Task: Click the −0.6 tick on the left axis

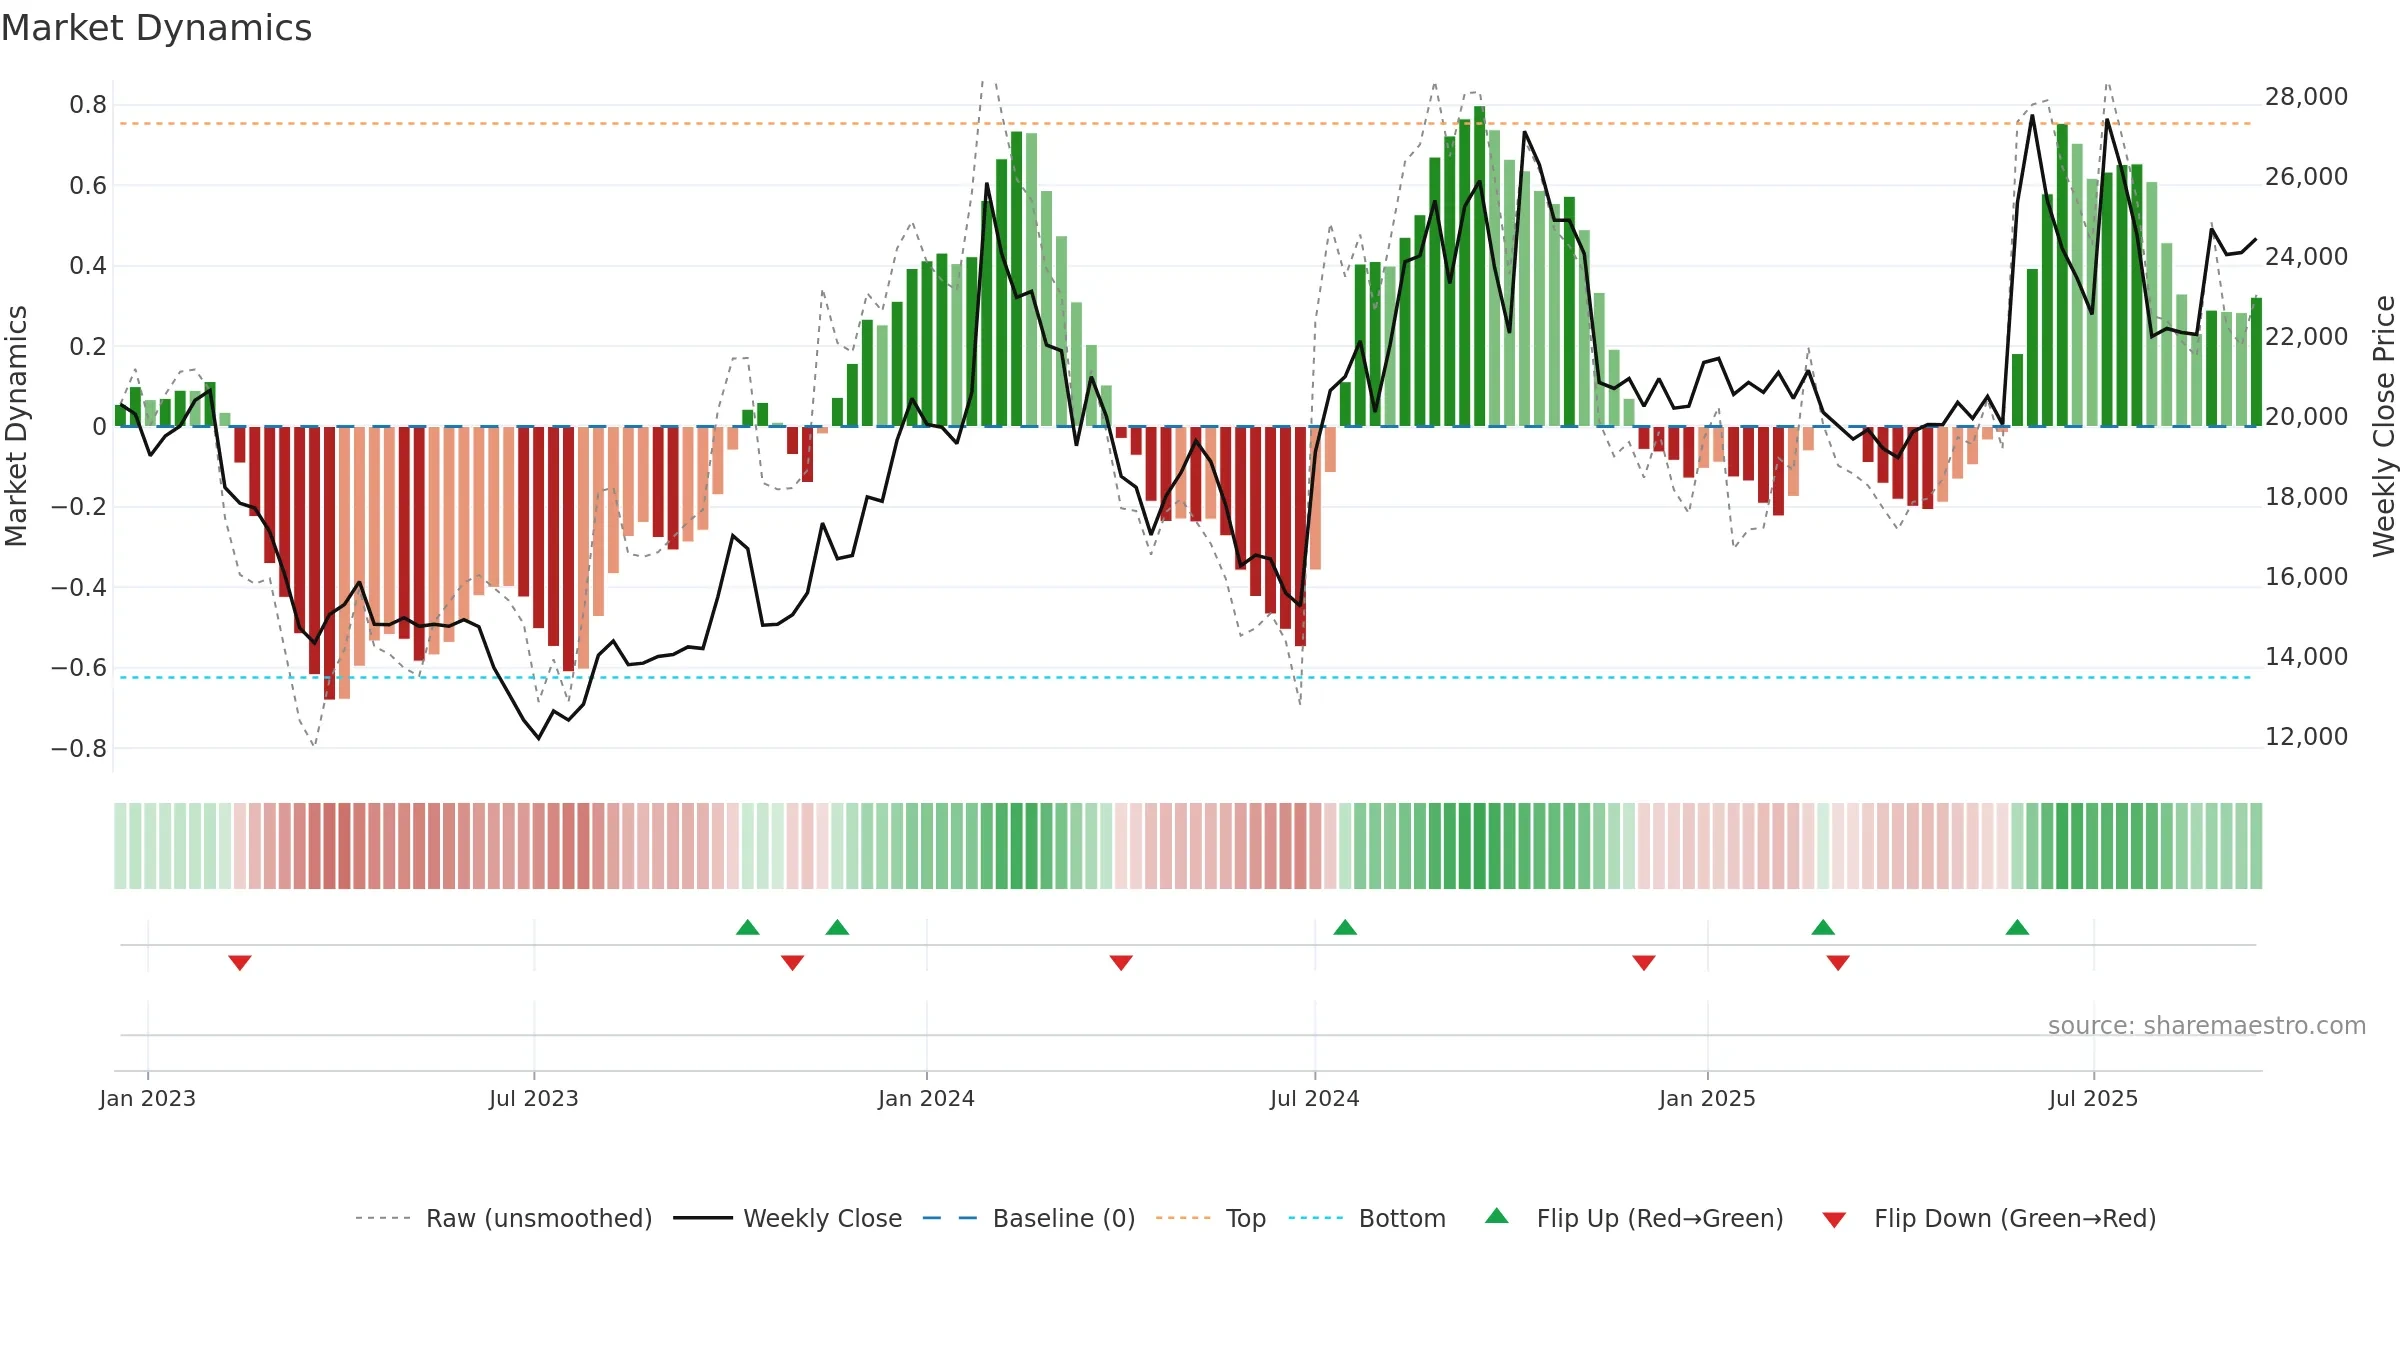Action: pos(79,668)
